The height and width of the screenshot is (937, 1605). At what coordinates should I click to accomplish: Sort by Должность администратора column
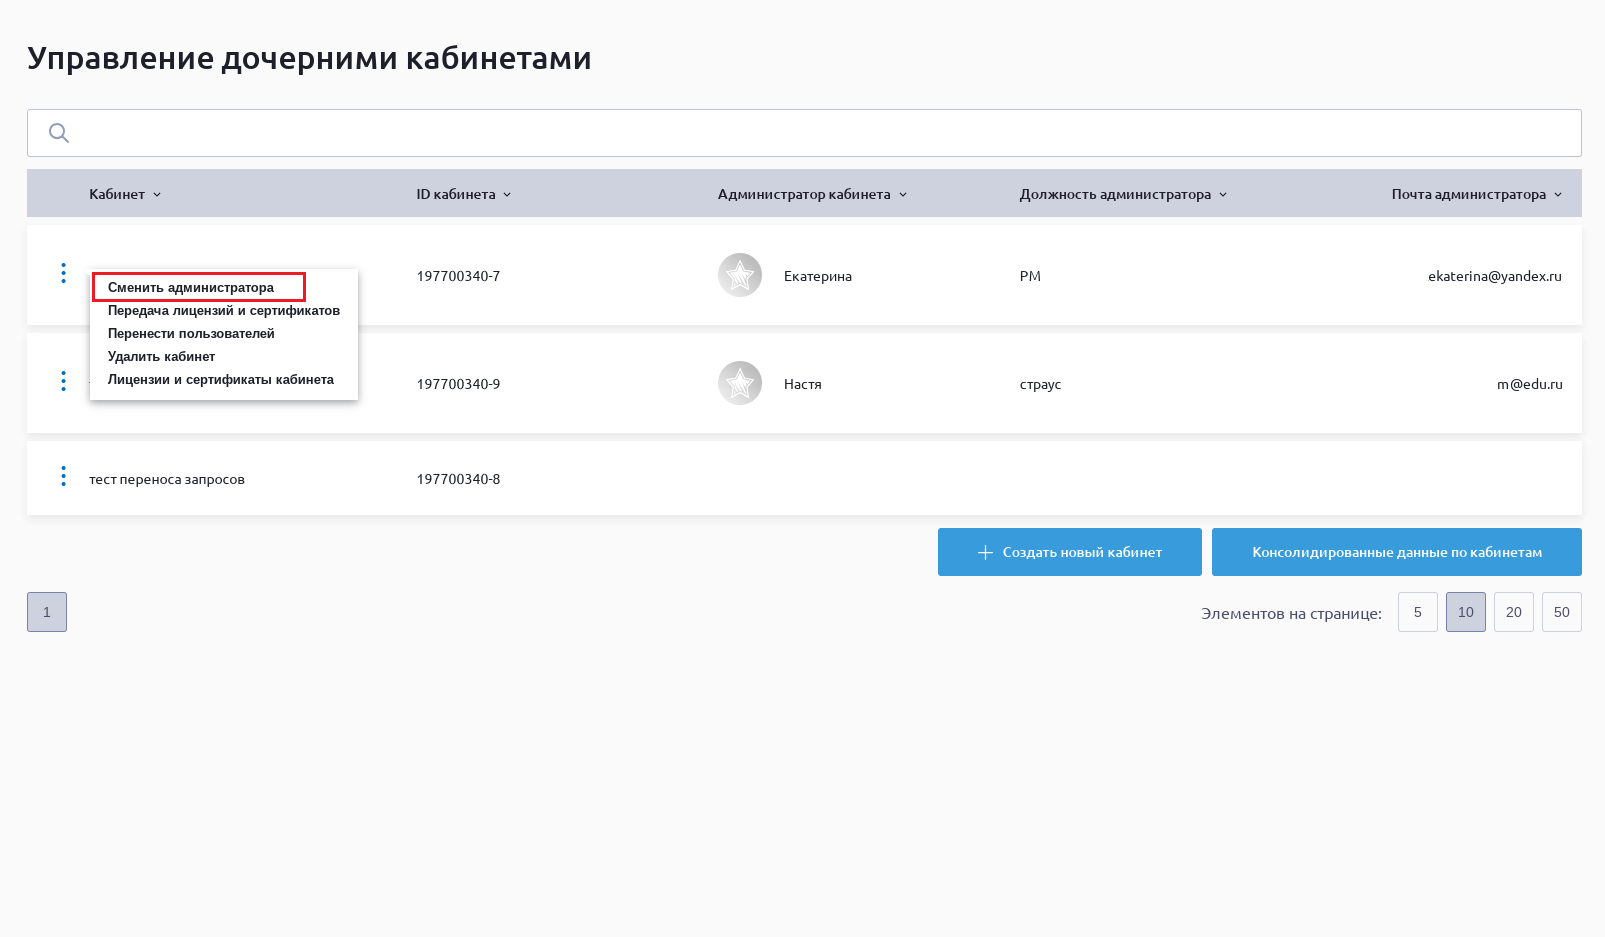[x=1122, y=194]
